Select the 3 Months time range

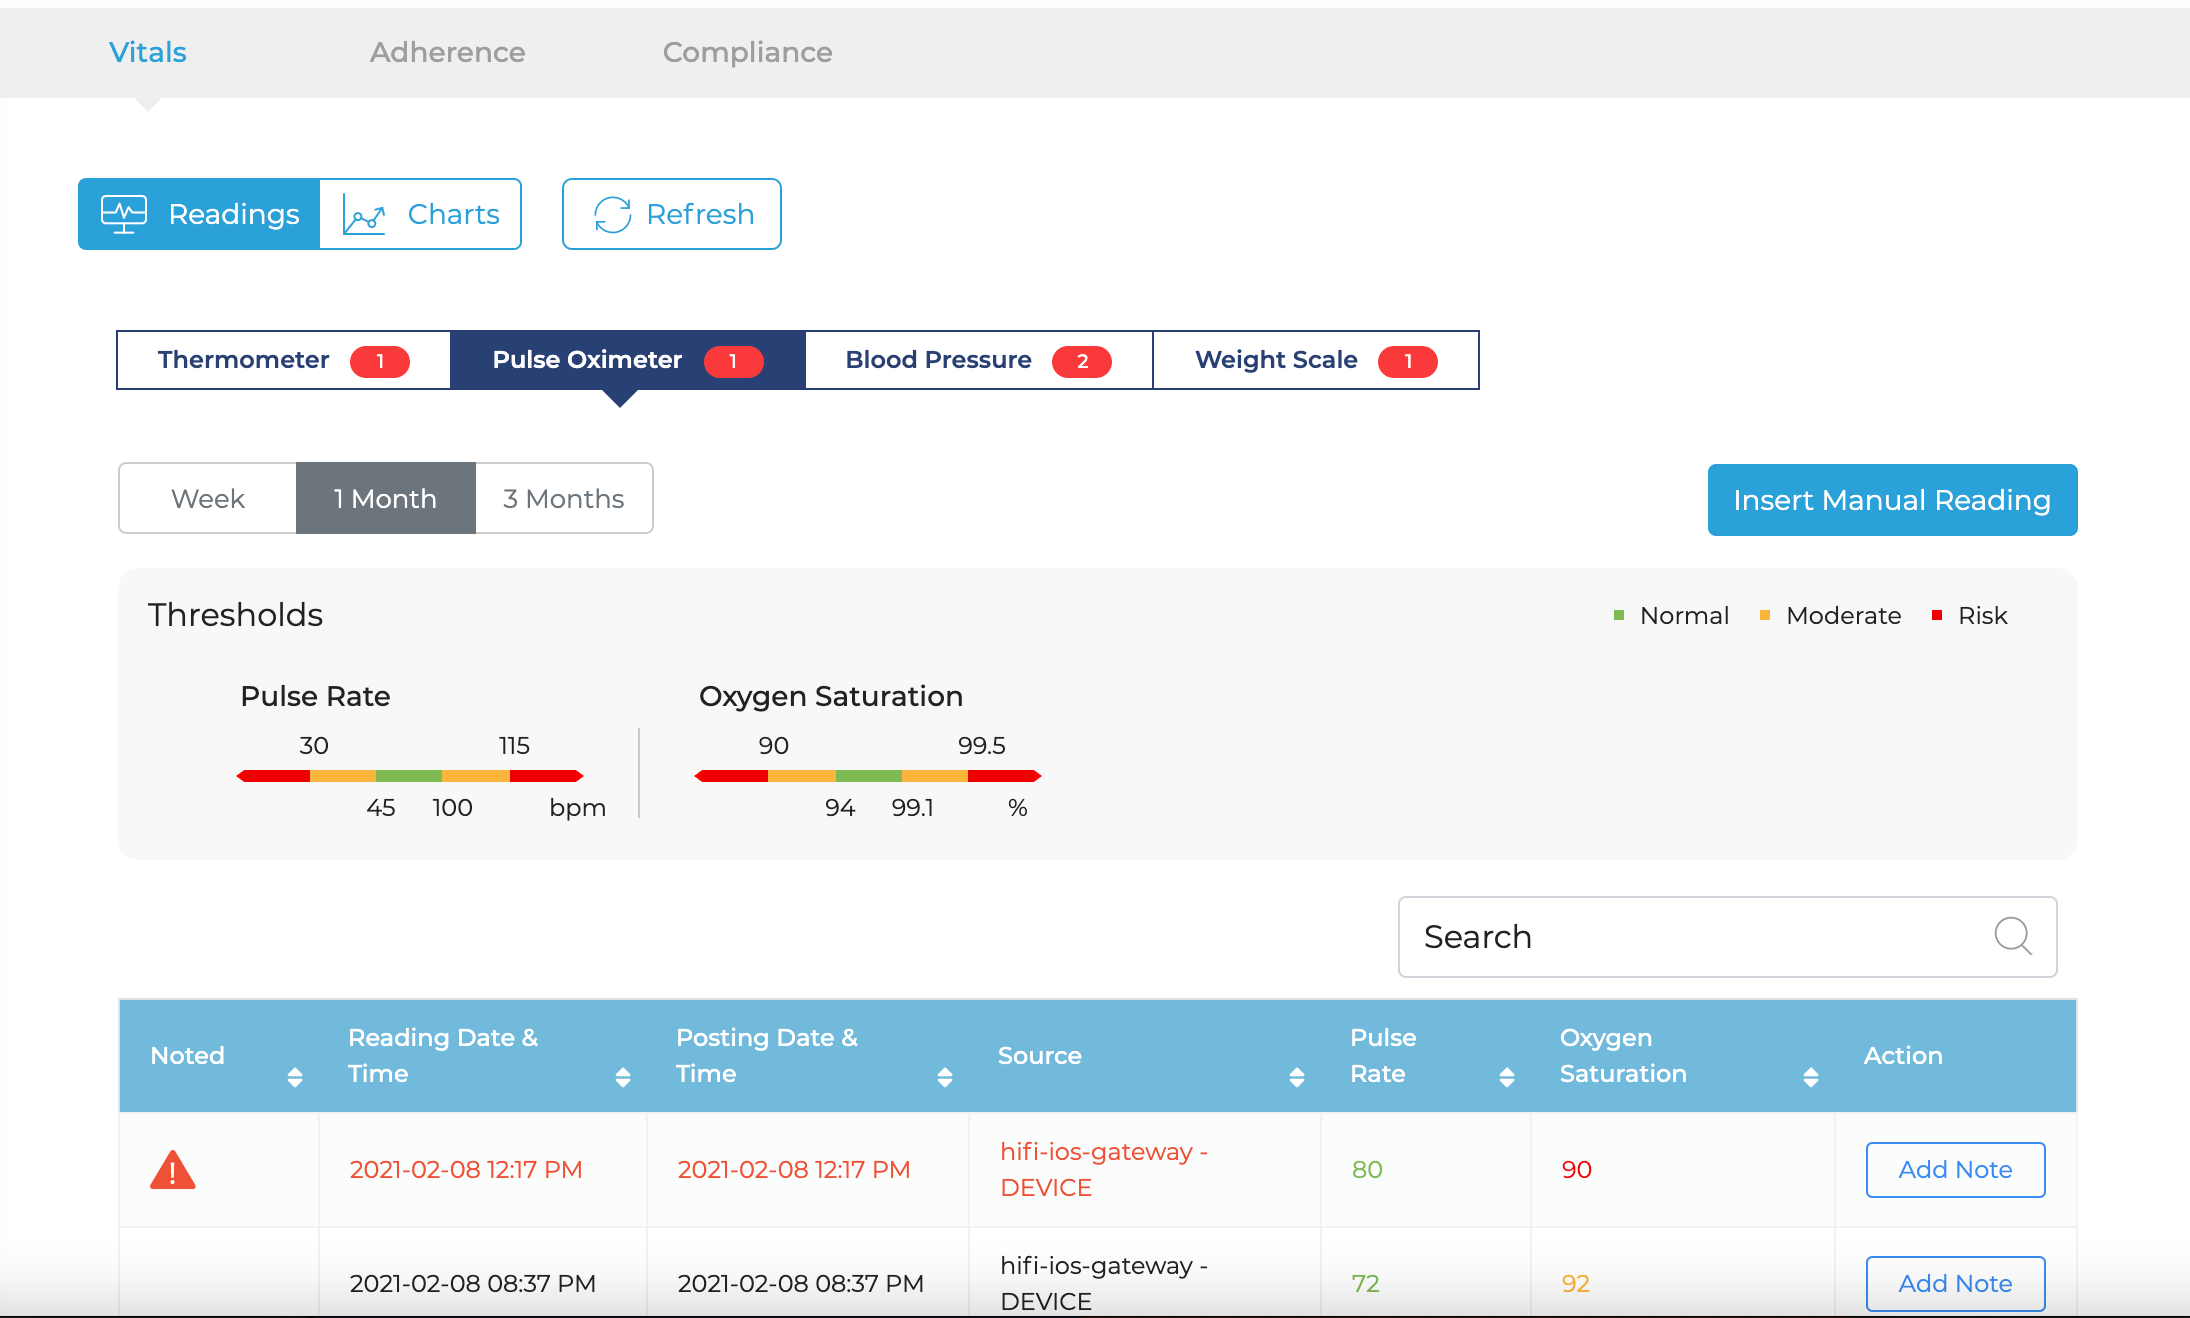click(564, 498)
